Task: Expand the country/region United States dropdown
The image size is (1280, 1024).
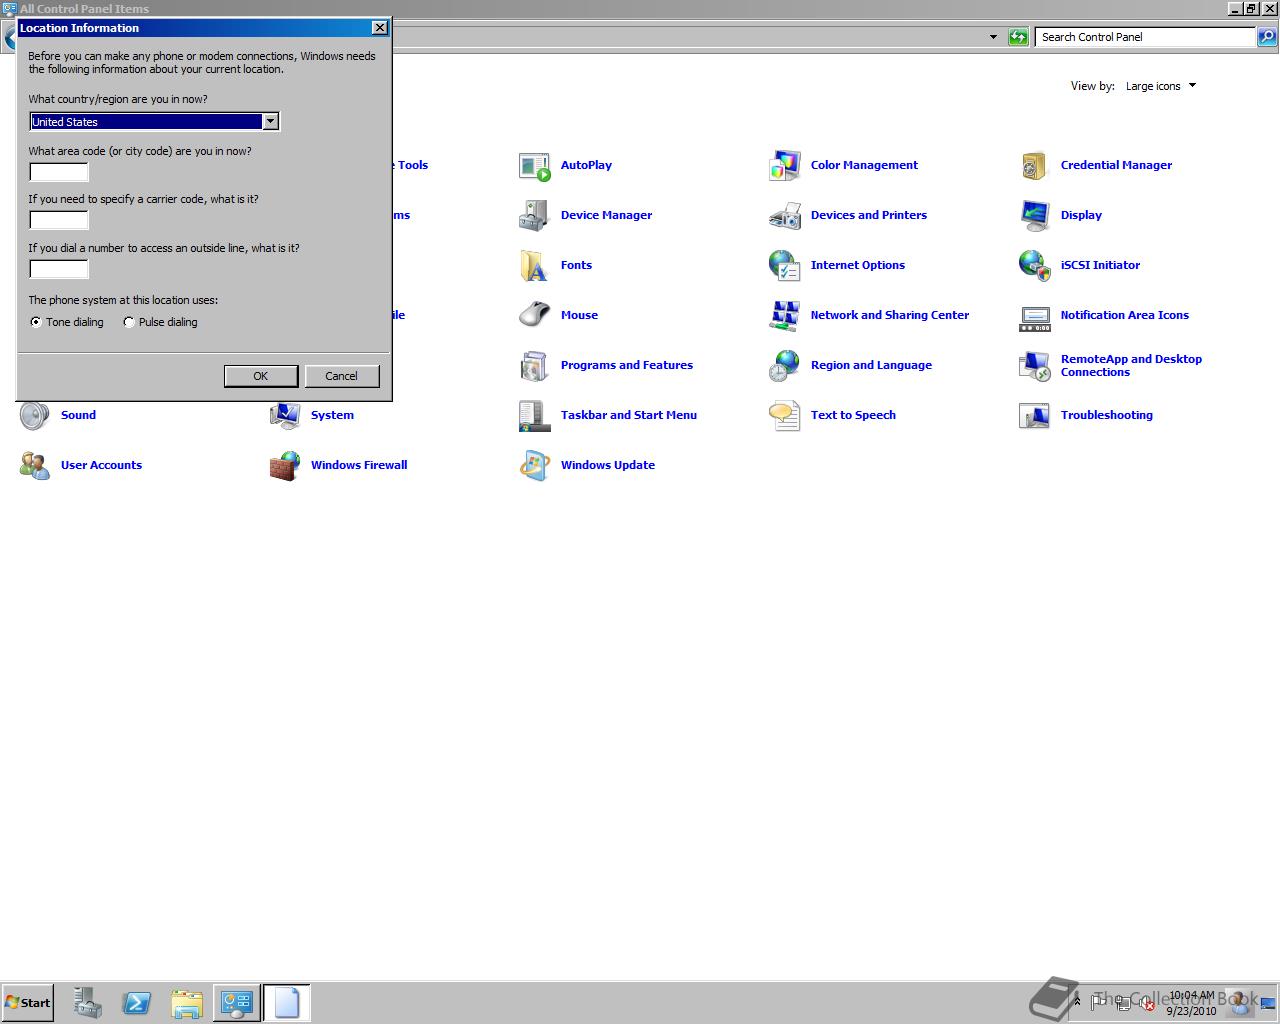Action: pyautogui.click(x=270, y=122)
